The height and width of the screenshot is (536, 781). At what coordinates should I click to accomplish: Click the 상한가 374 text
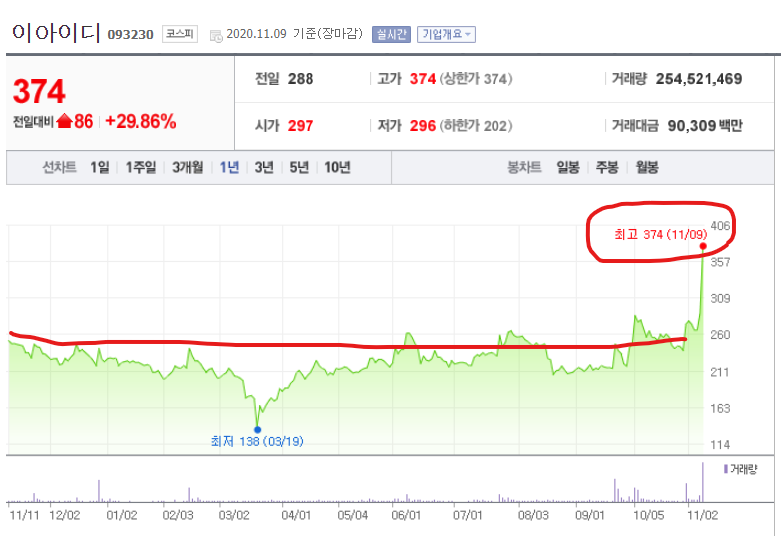click(476, 79)
